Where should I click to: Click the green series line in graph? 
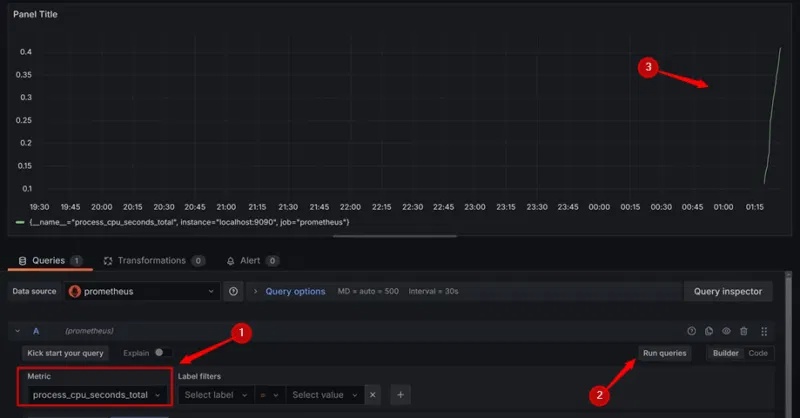coord(772,115)
